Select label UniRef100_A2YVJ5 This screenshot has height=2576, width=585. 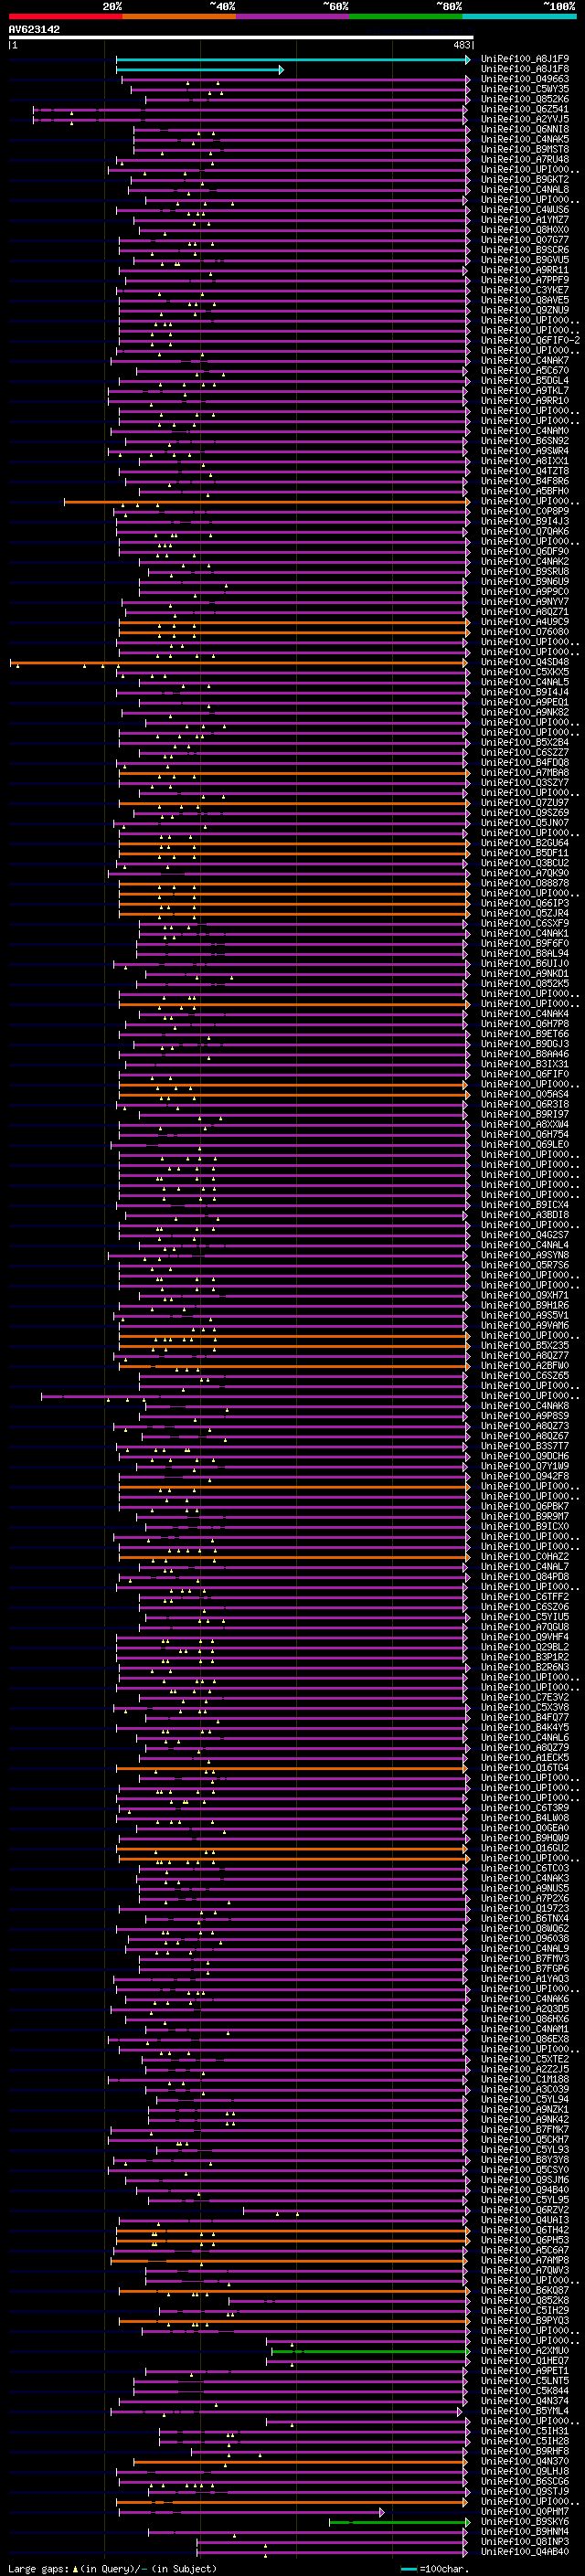[x=525, y=119]
